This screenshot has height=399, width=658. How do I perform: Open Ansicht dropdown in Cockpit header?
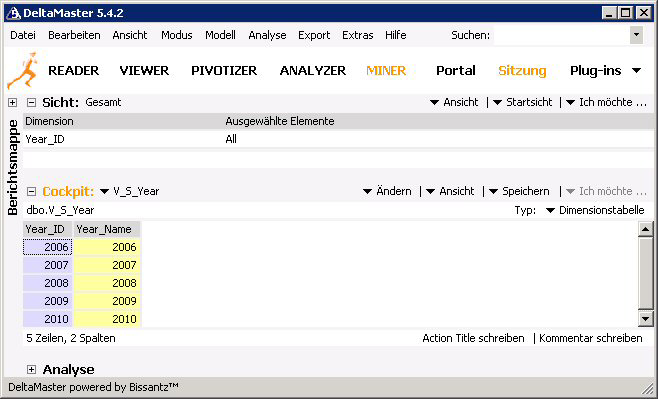[450, 191]
